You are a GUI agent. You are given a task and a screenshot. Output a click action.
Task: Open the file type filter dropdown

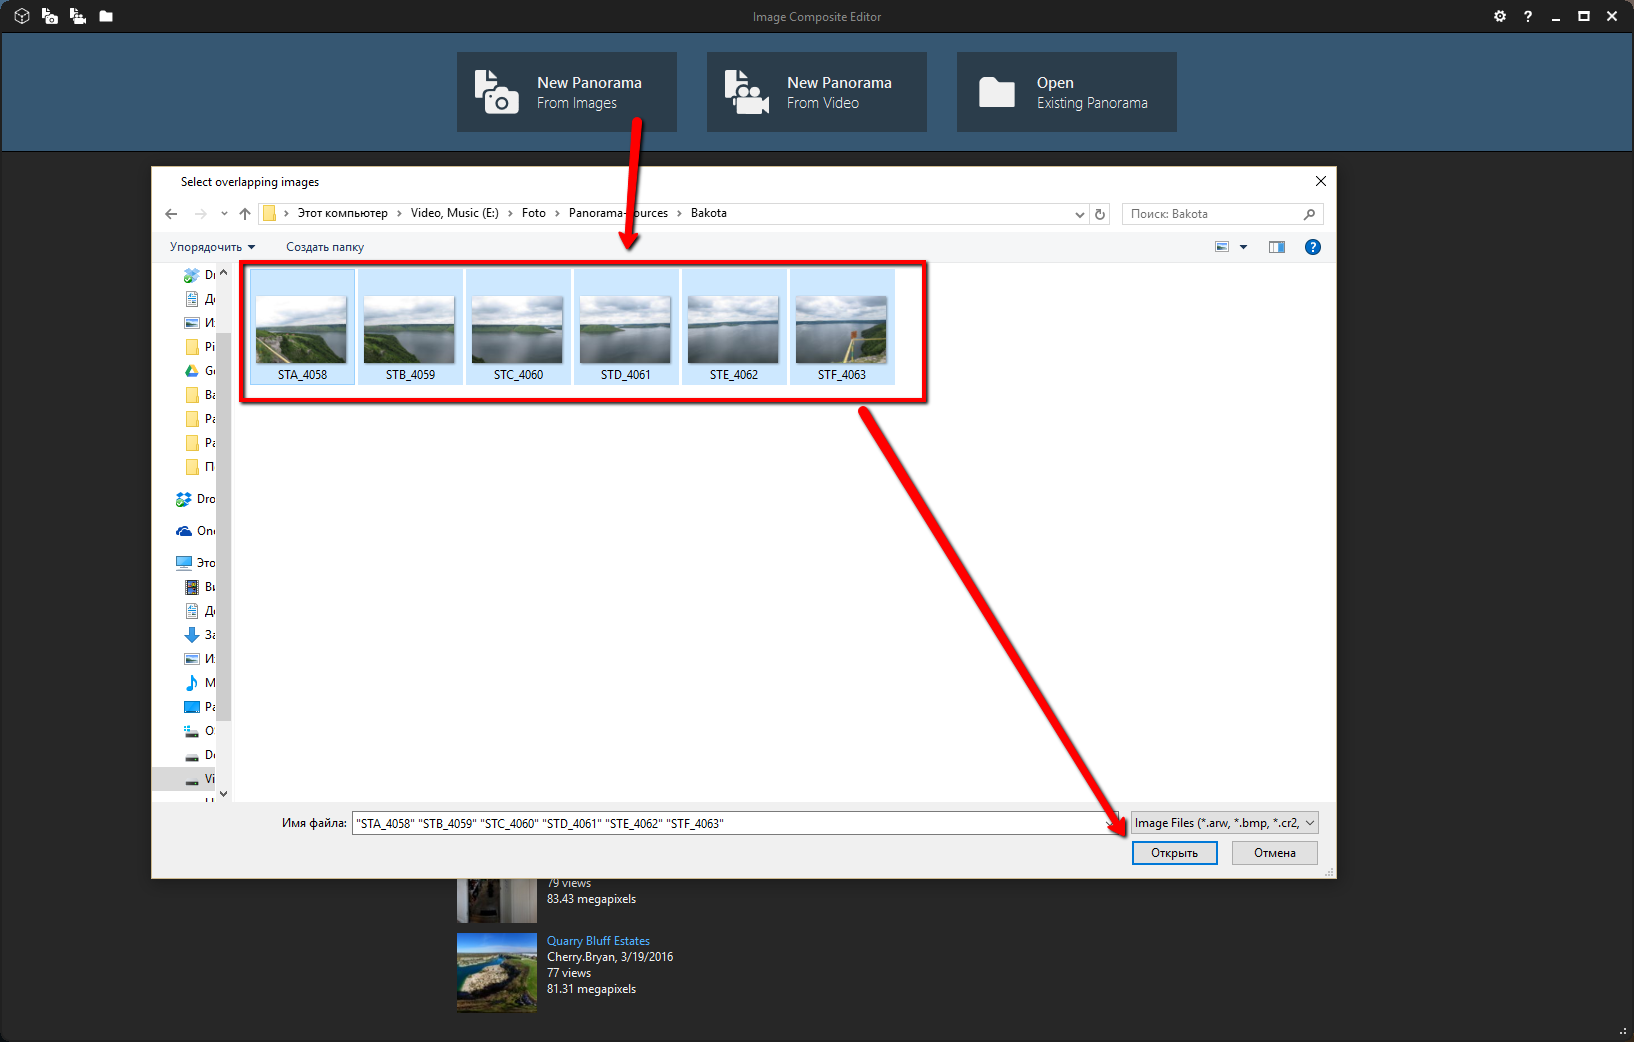(1224, 823)
